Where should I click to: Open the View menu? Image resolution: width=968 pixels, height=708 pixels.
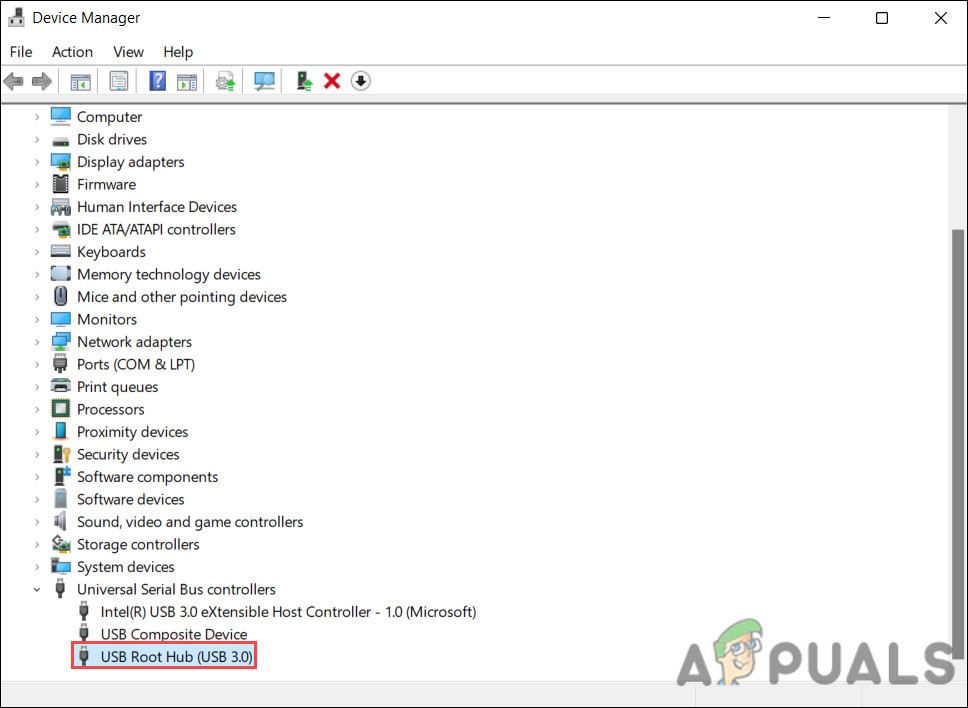pos(128,52)
